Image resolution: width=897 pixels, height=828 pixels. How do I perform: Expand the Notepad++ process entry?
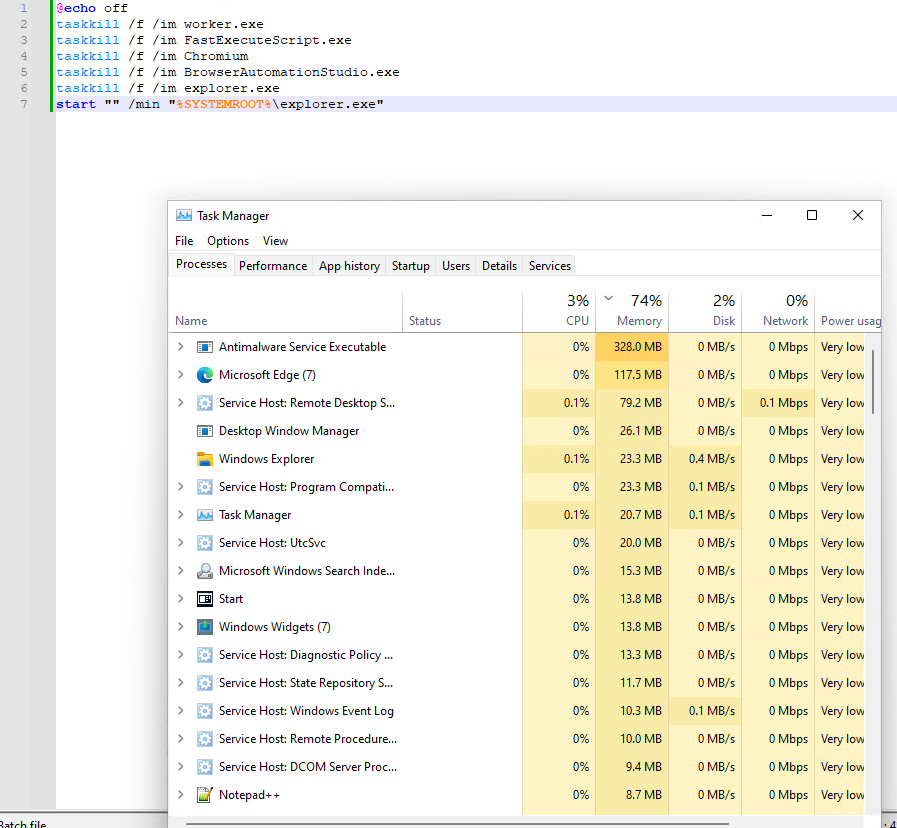pyautogui.click(x=180, y=795)
